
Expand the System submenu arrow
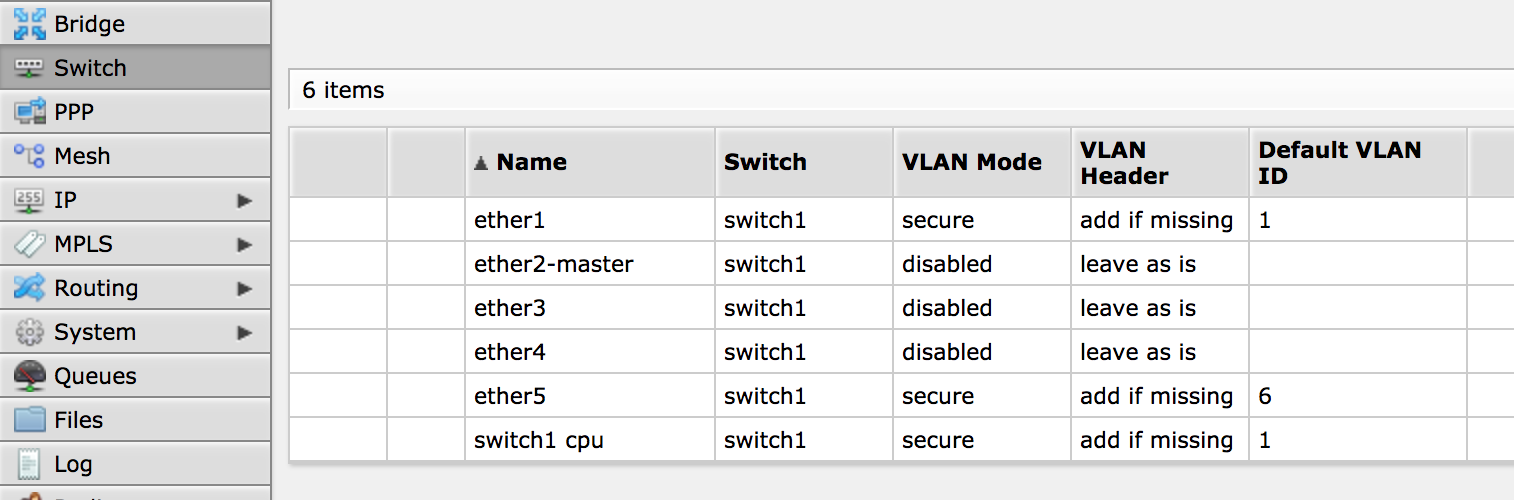tap(244, 332)
